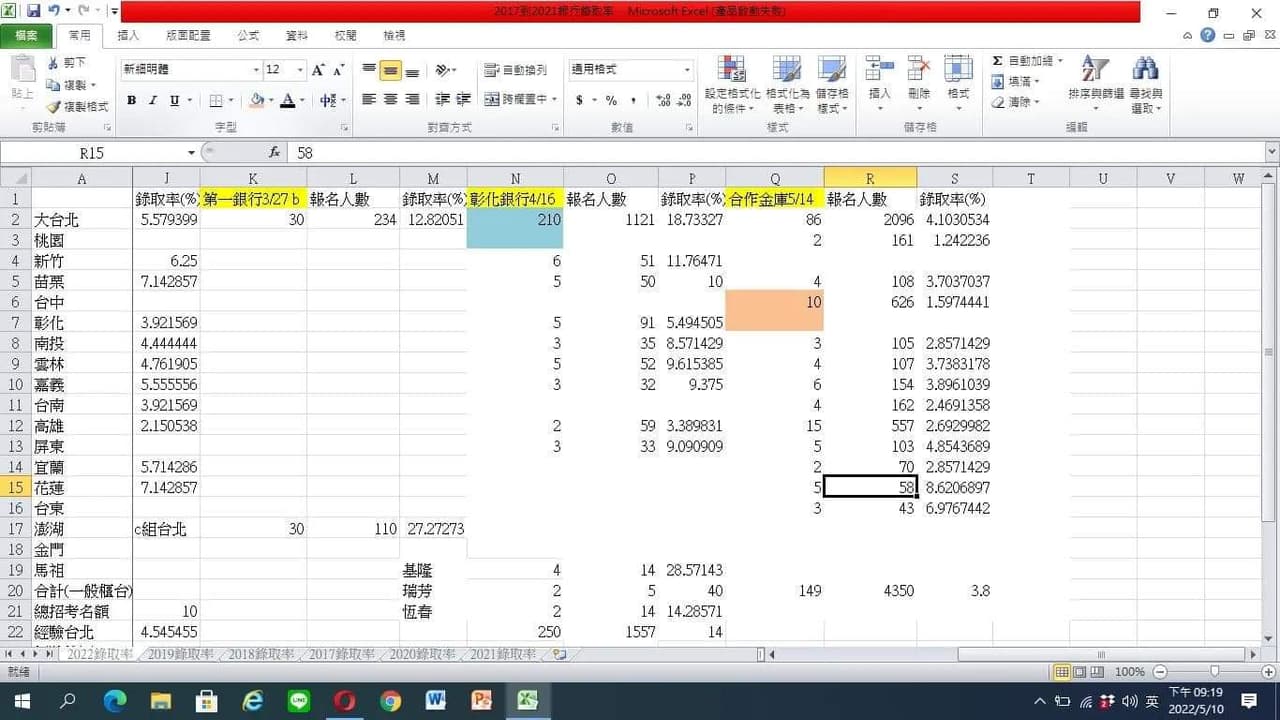Decrease the cell indent

443,100
